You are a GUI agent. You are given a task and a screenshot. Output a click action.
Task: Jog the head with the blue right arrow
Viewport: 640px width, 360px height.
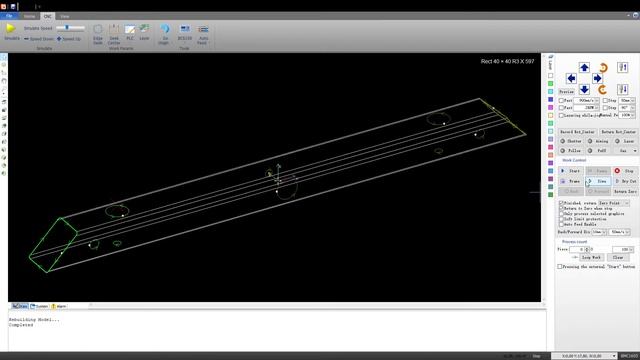click(597, 78)
